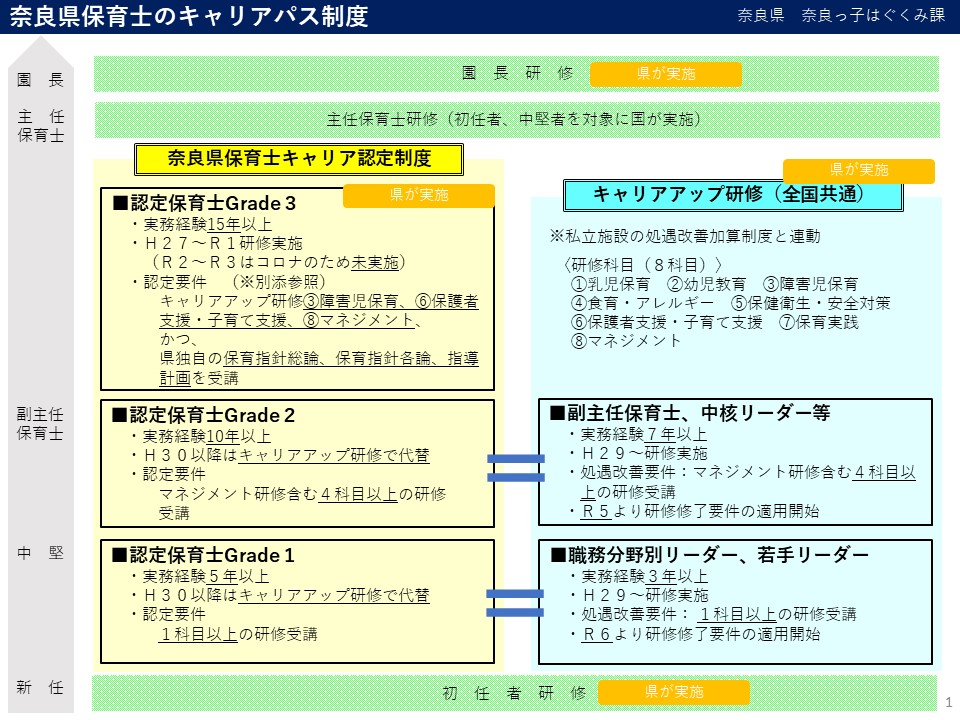Click the line R6より研修修了要件の適用開始
This screenshot has height=720, width=960.
(x=700, y=634)
